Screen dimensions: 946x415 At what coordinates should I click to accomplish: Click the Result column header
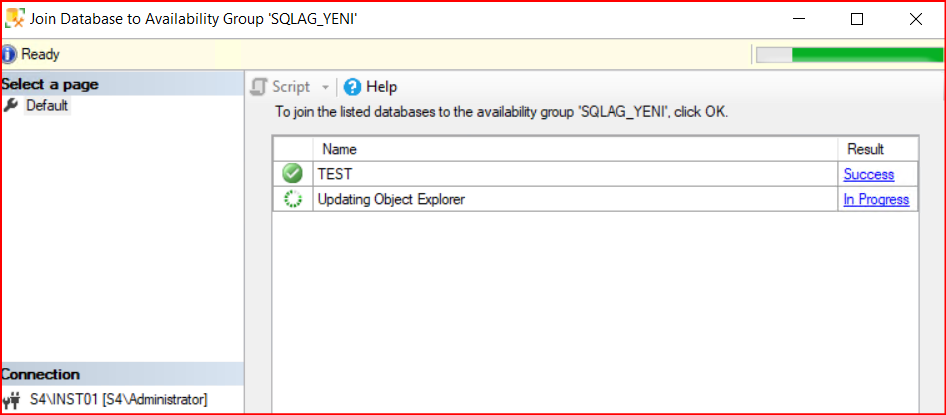tap(866, 149)
